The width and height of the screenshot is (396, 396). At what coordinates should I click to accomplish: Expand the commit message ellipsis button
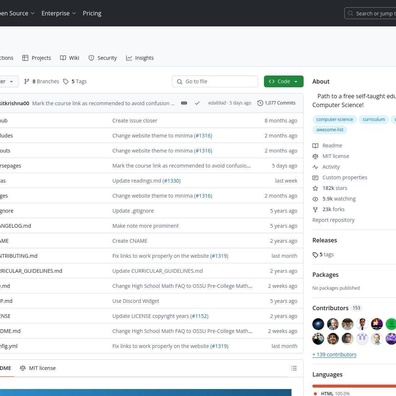[x=184, y=103]
